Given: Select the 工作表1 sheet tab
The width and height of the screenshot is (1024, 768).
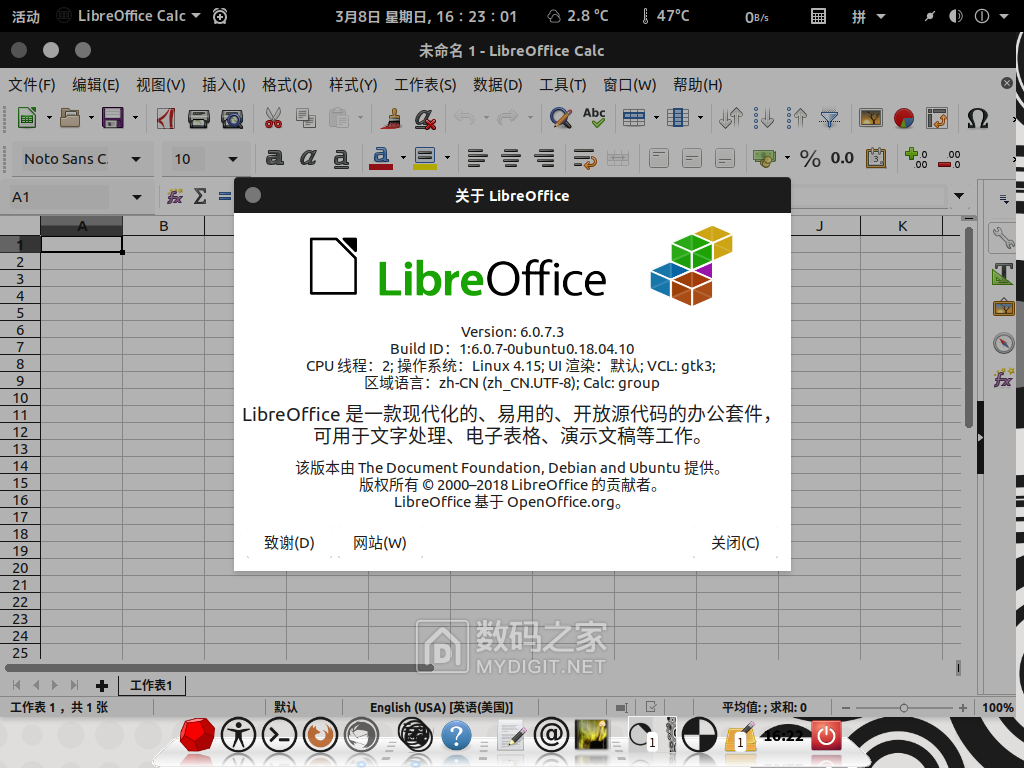Looking at the screenshot, I should [x=152, y=685].
